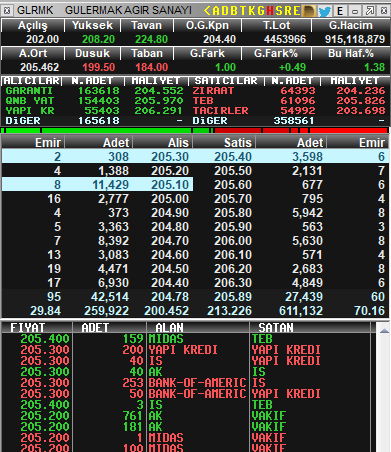Click the yellow letter S shortcut
The image size is (391, 452).
pyautogui.click(x=279, y=11)
